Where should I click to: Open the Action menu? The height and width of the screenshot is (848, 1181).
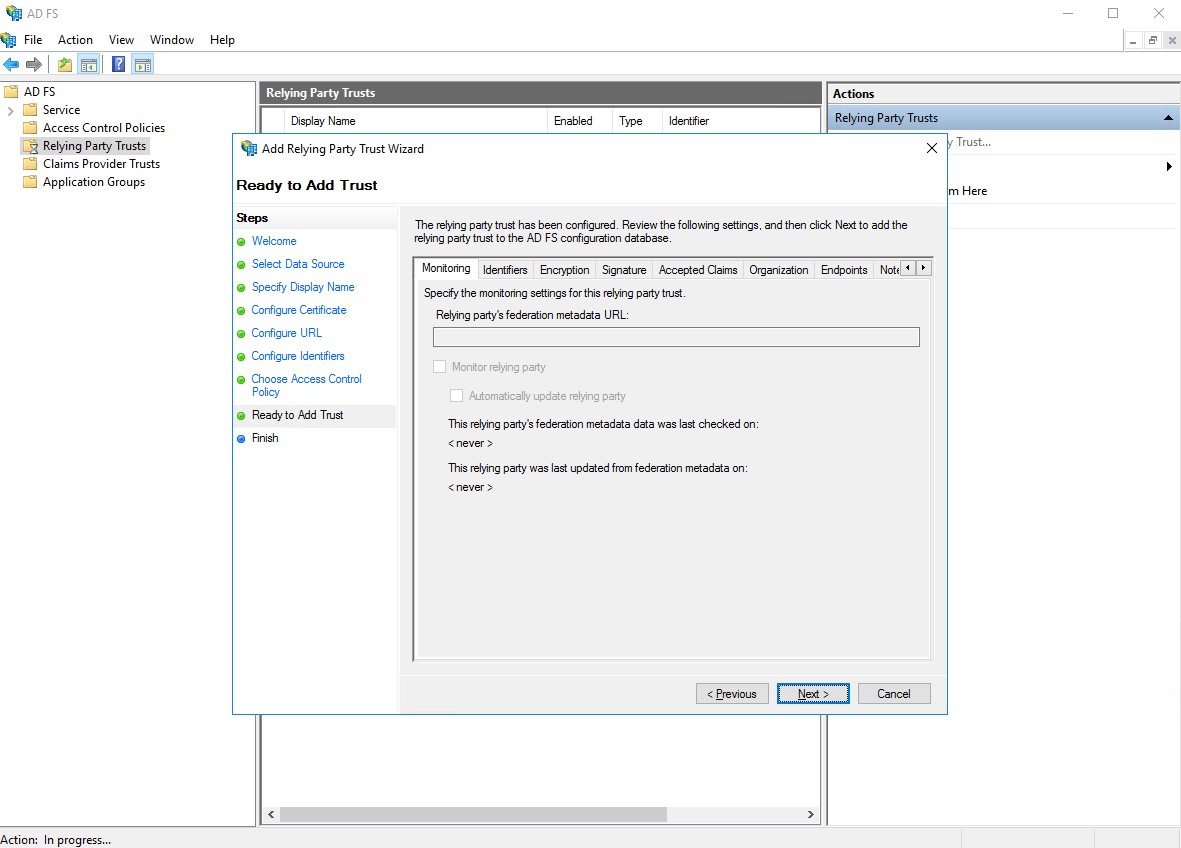[75, 40]
